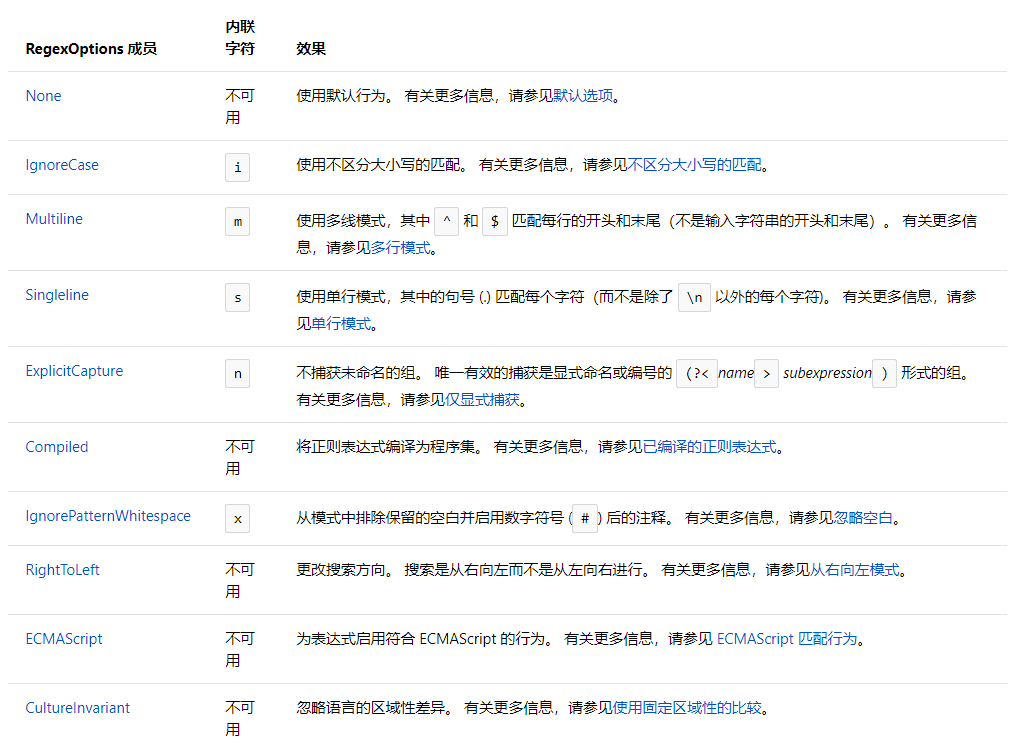Open the 默认选项 link
The height and width of the screenshot is (750, 1029).
(x=583, y=96)
